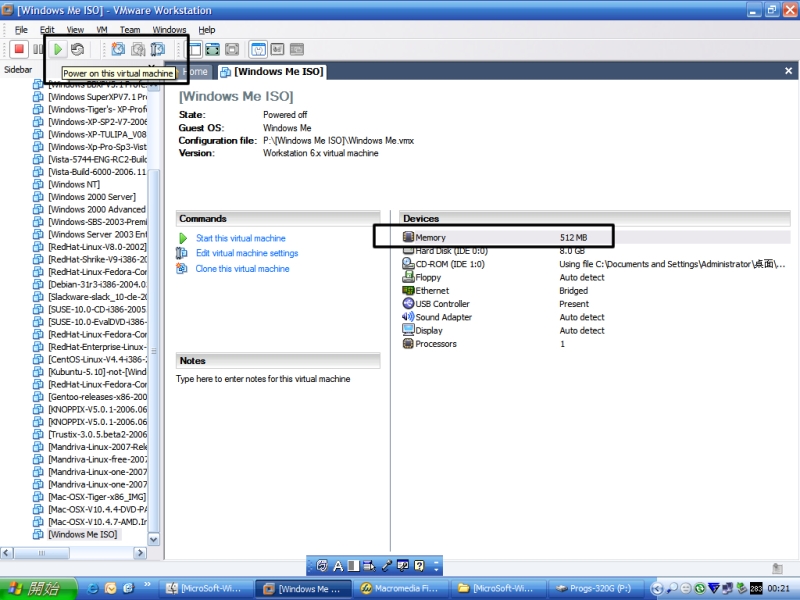Image resolution: width=800 pixels, height=600 pixels.
Task: Select the Summary view toolbar icon
Action: coord(258,49)
